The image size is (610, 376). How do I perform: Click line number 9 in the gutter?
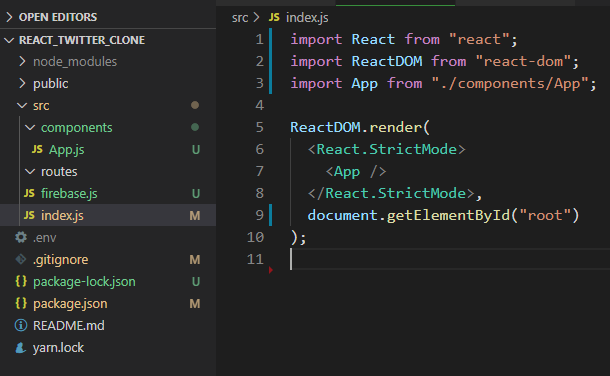[259, 215]
